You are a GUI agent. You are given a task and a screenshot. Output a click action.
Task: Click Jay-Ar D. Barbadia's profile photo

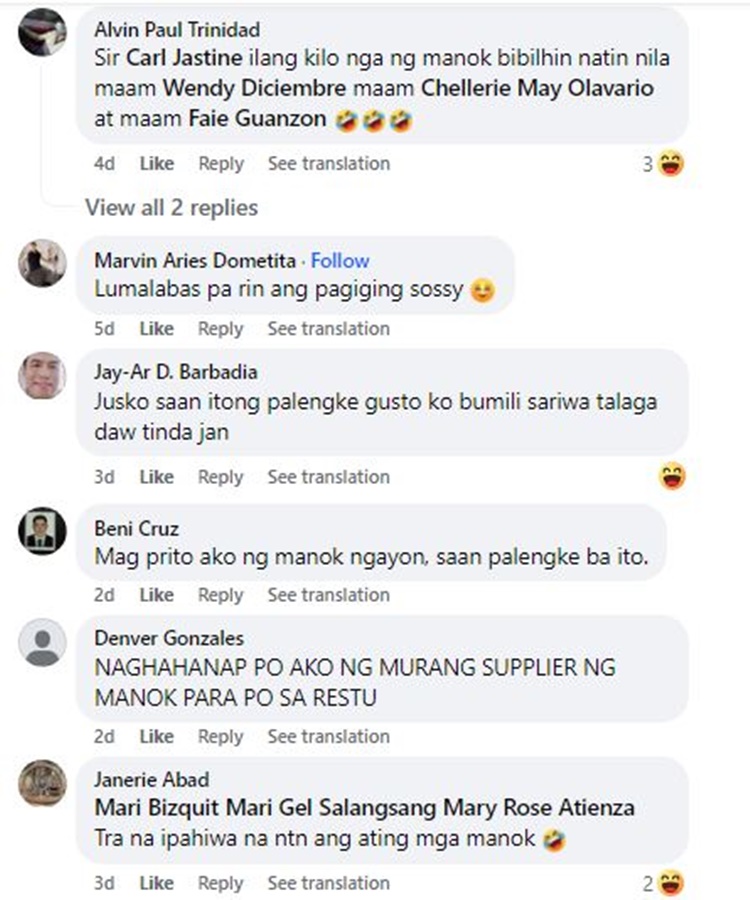[x=42, y=375]
